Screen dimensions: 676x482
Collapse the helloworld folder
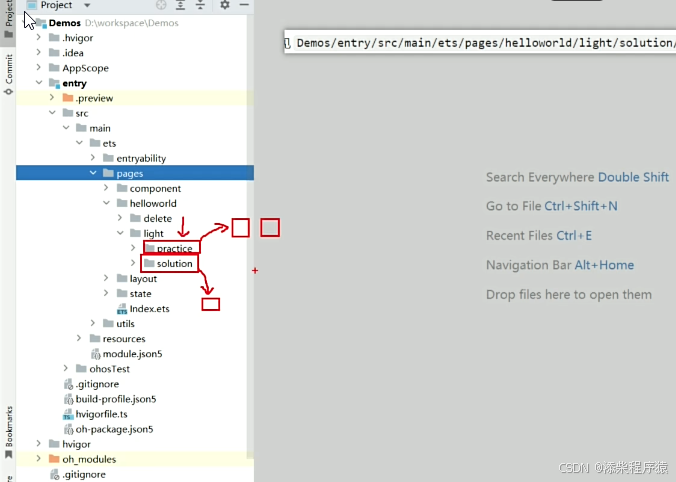pos(106,203)
